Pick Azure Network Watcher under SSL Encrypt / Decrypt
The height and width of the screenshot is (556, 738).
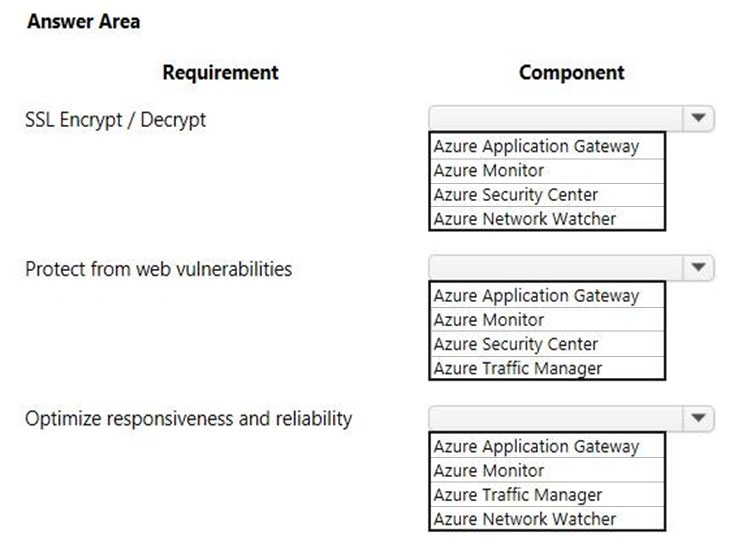[x=547, y=218]
